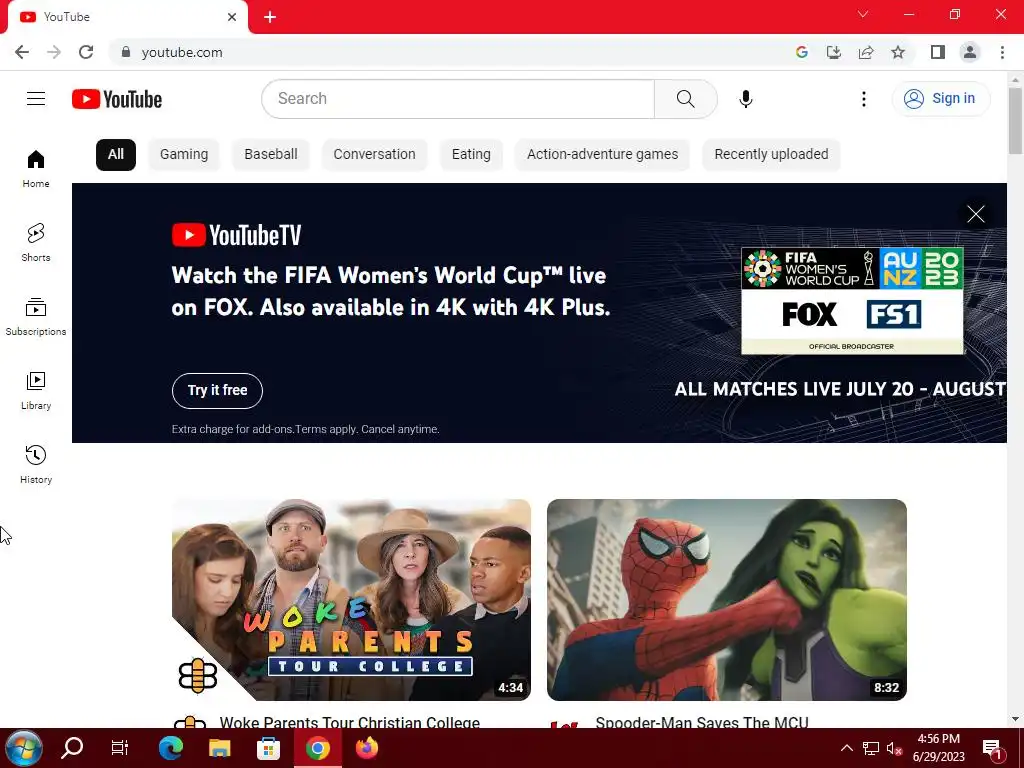This screenshot has height=768, width=1024.
Task: Open taskbar search
Action: tap(72, 748)
